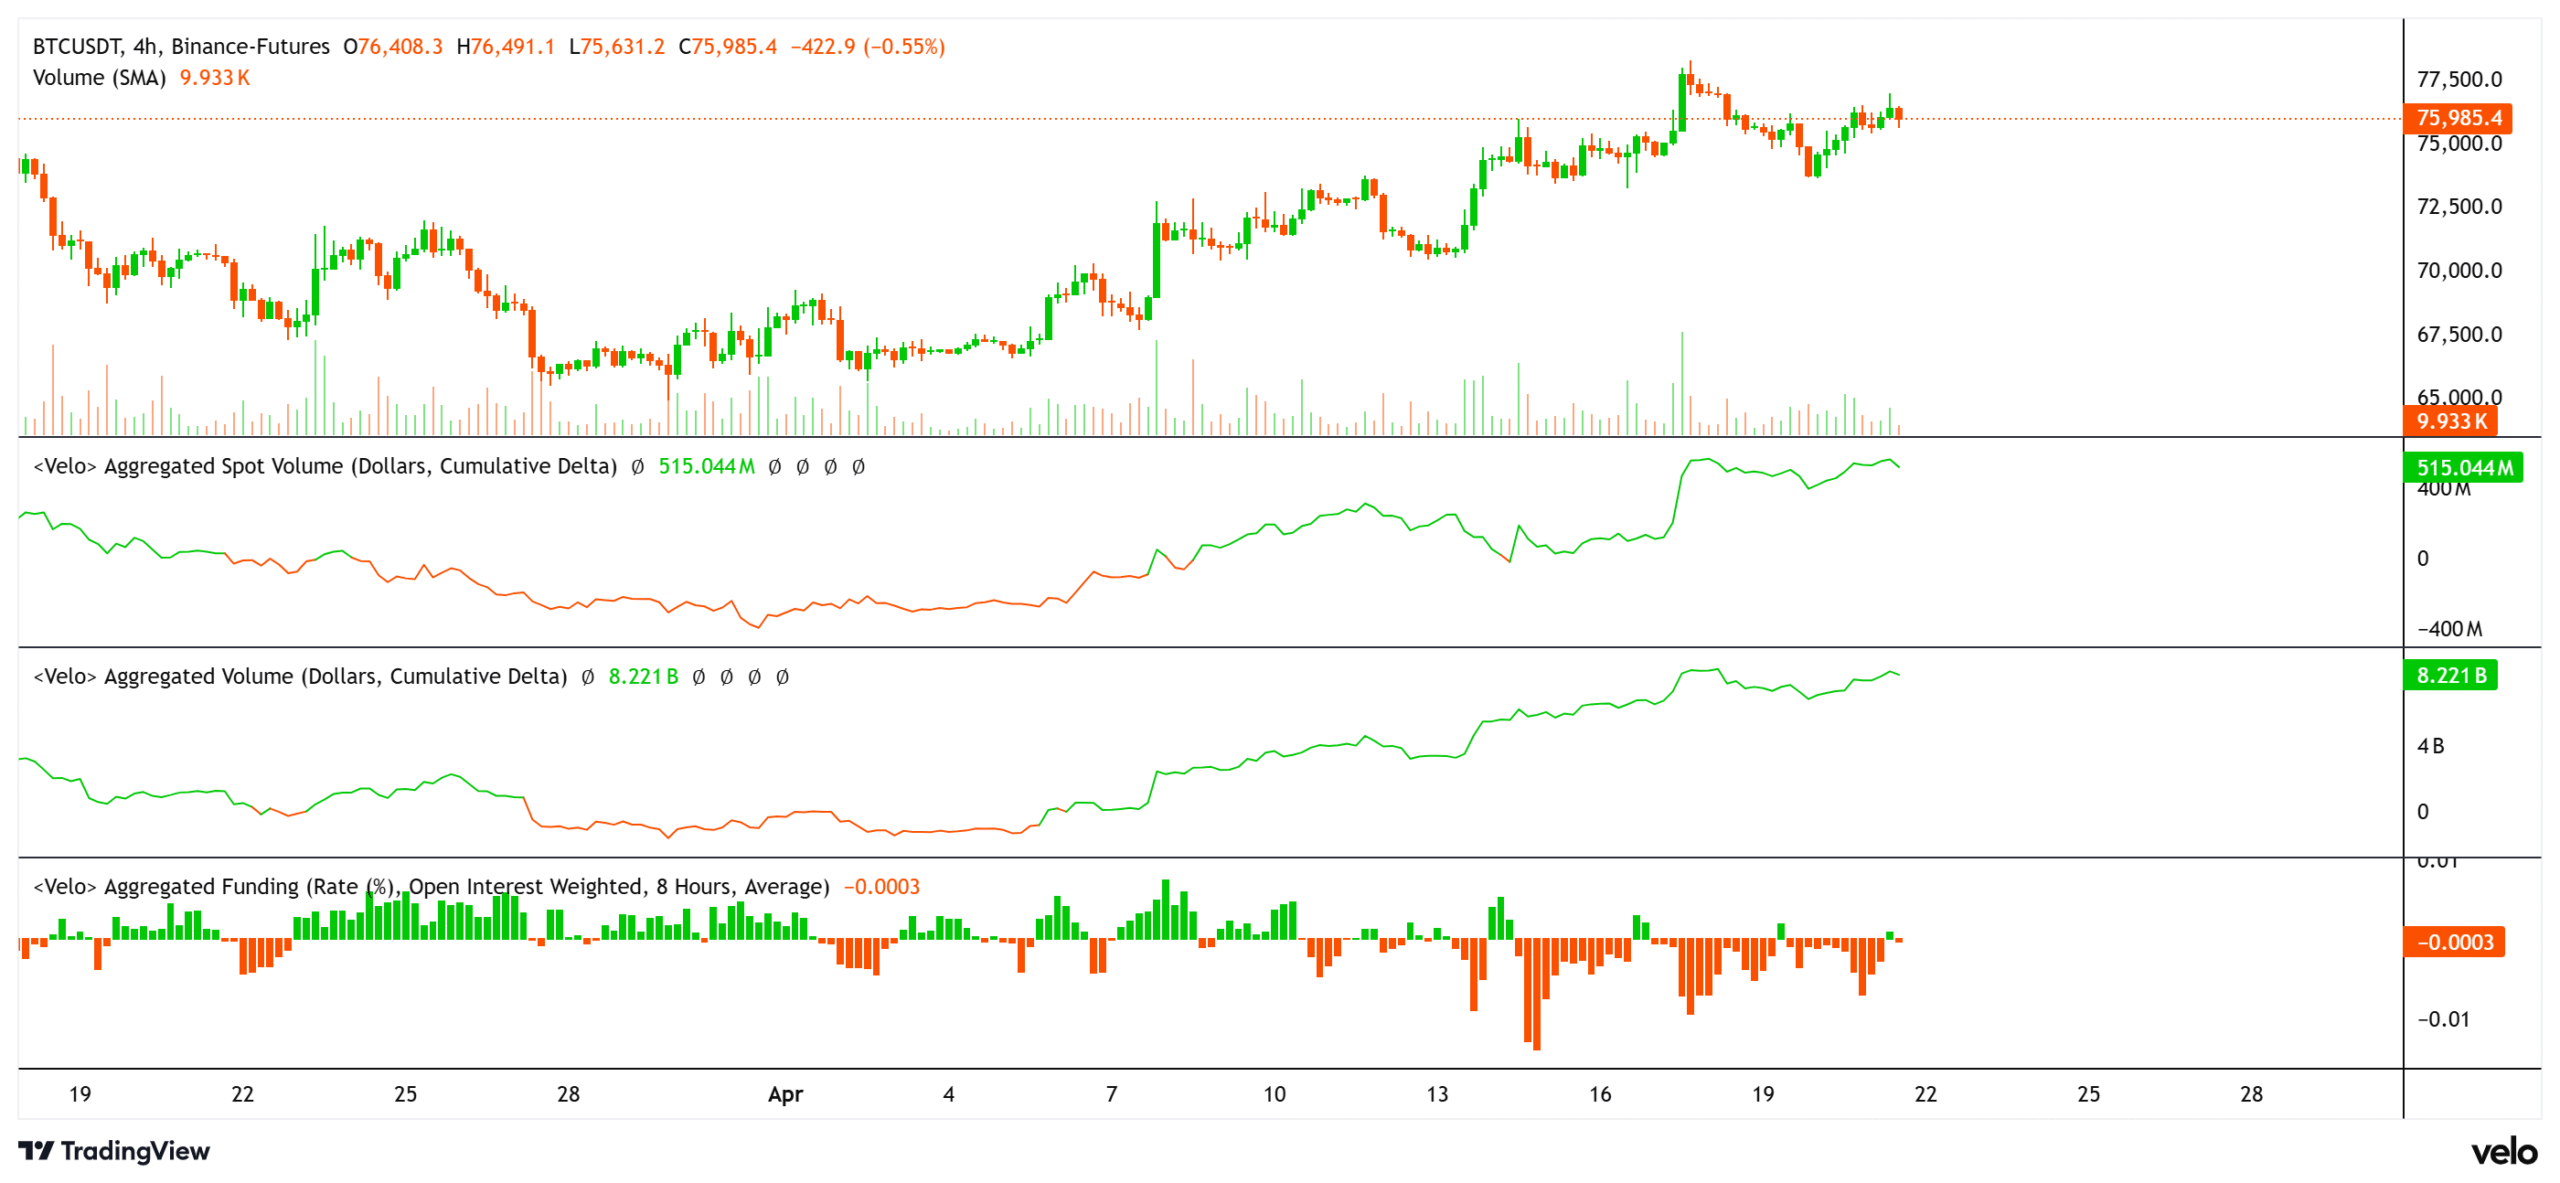Toggle the Aggregated Funding indicator legend
Image resolution: width=2560 pixels, height=1183 pixels.
pyautogui.click(x=430, y=886)
